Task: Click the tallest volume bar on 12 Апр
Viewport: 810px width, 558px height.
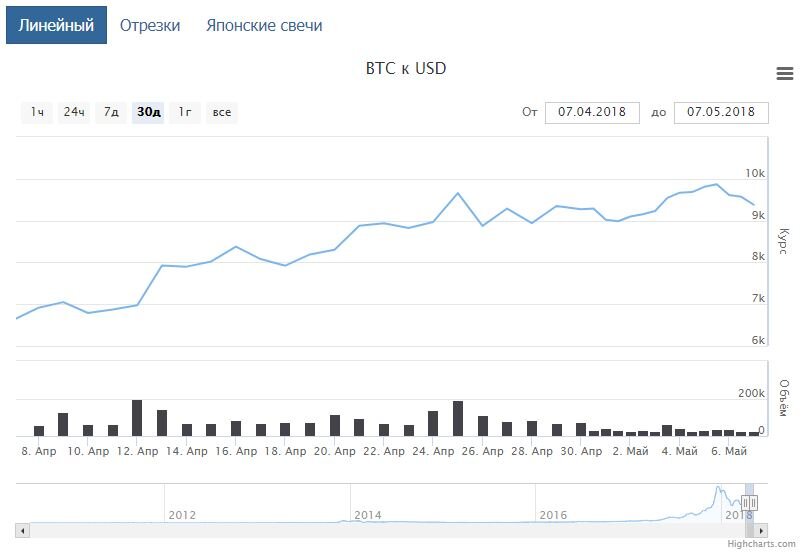Action: point(137,418)
